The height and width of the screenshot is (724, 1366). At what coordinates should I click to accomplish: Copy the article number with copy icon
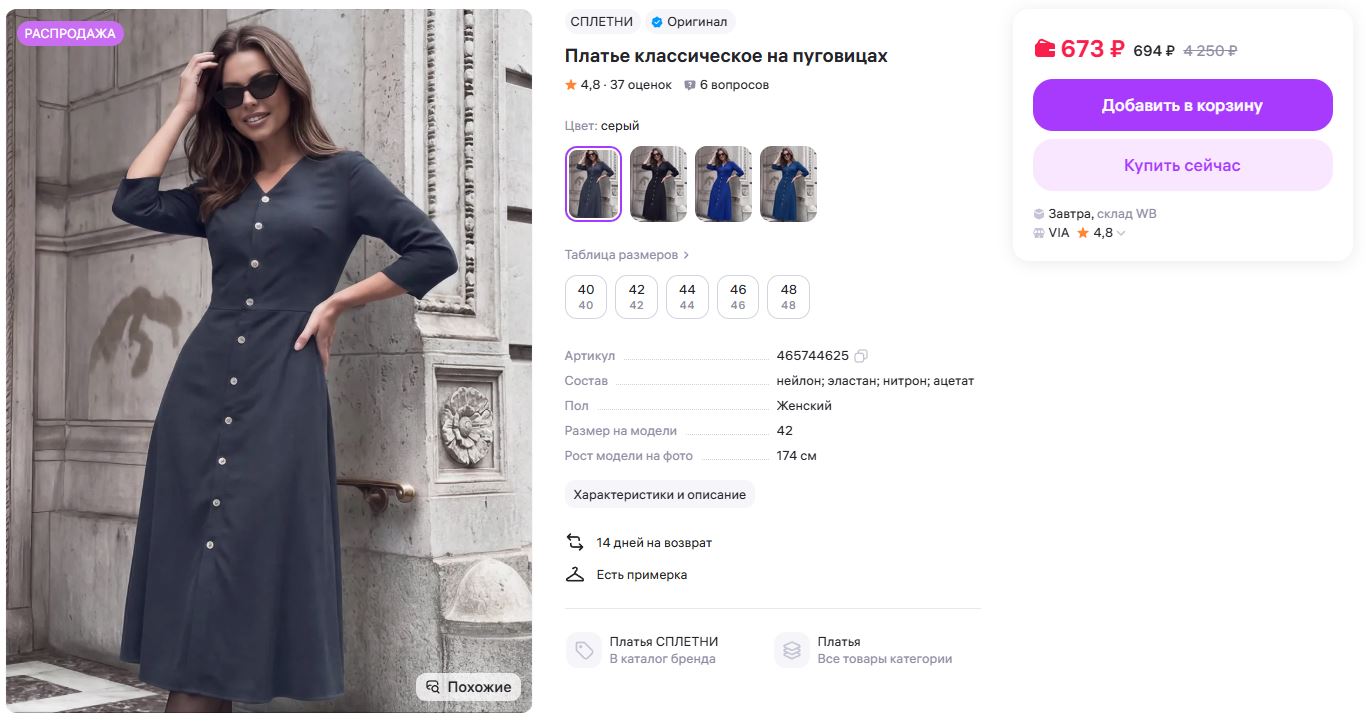click(861, 356)
